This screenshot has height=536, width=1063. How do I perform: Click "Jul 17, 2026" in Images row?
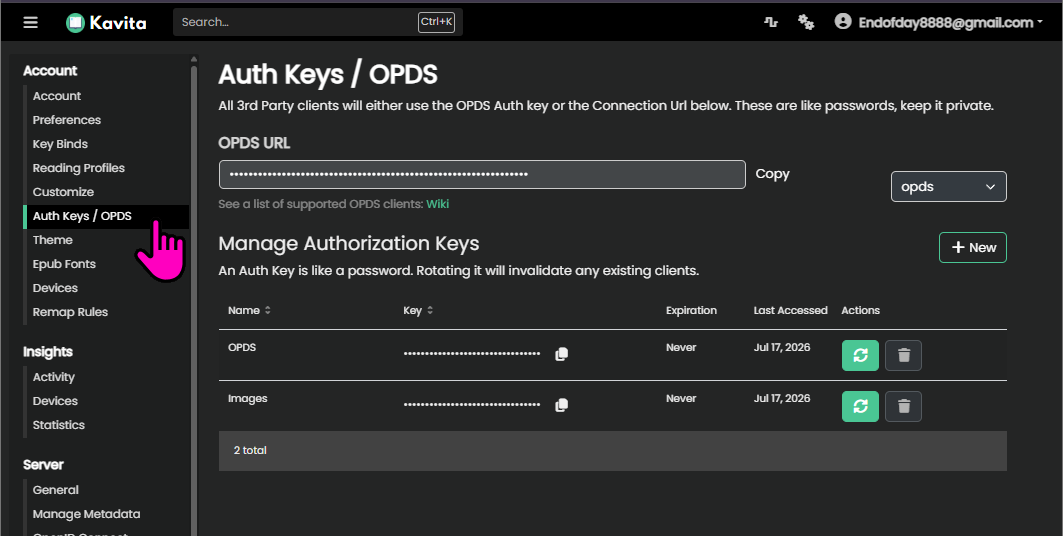click(782, 398)
